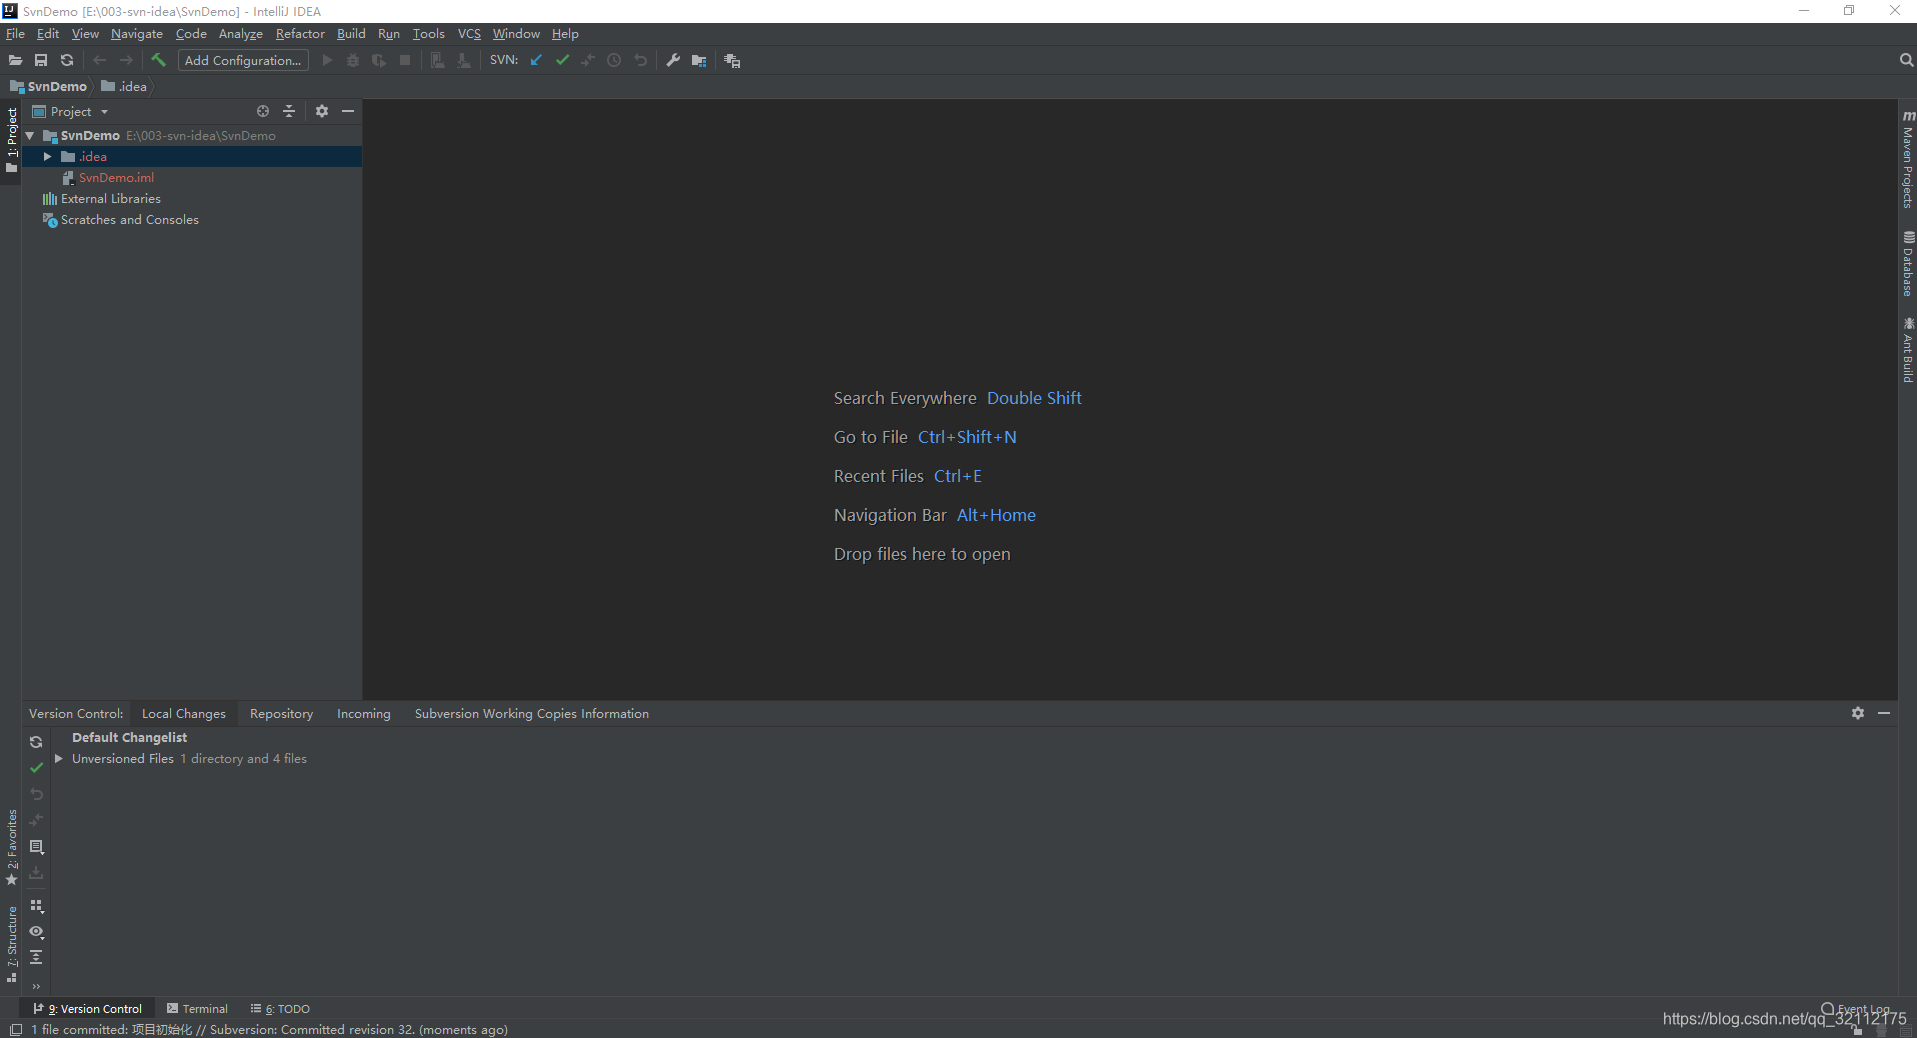Switch to the Repository tab
Viewport: 1917px width, 1038px height.
pyautogui.click(x=281, y=713)
